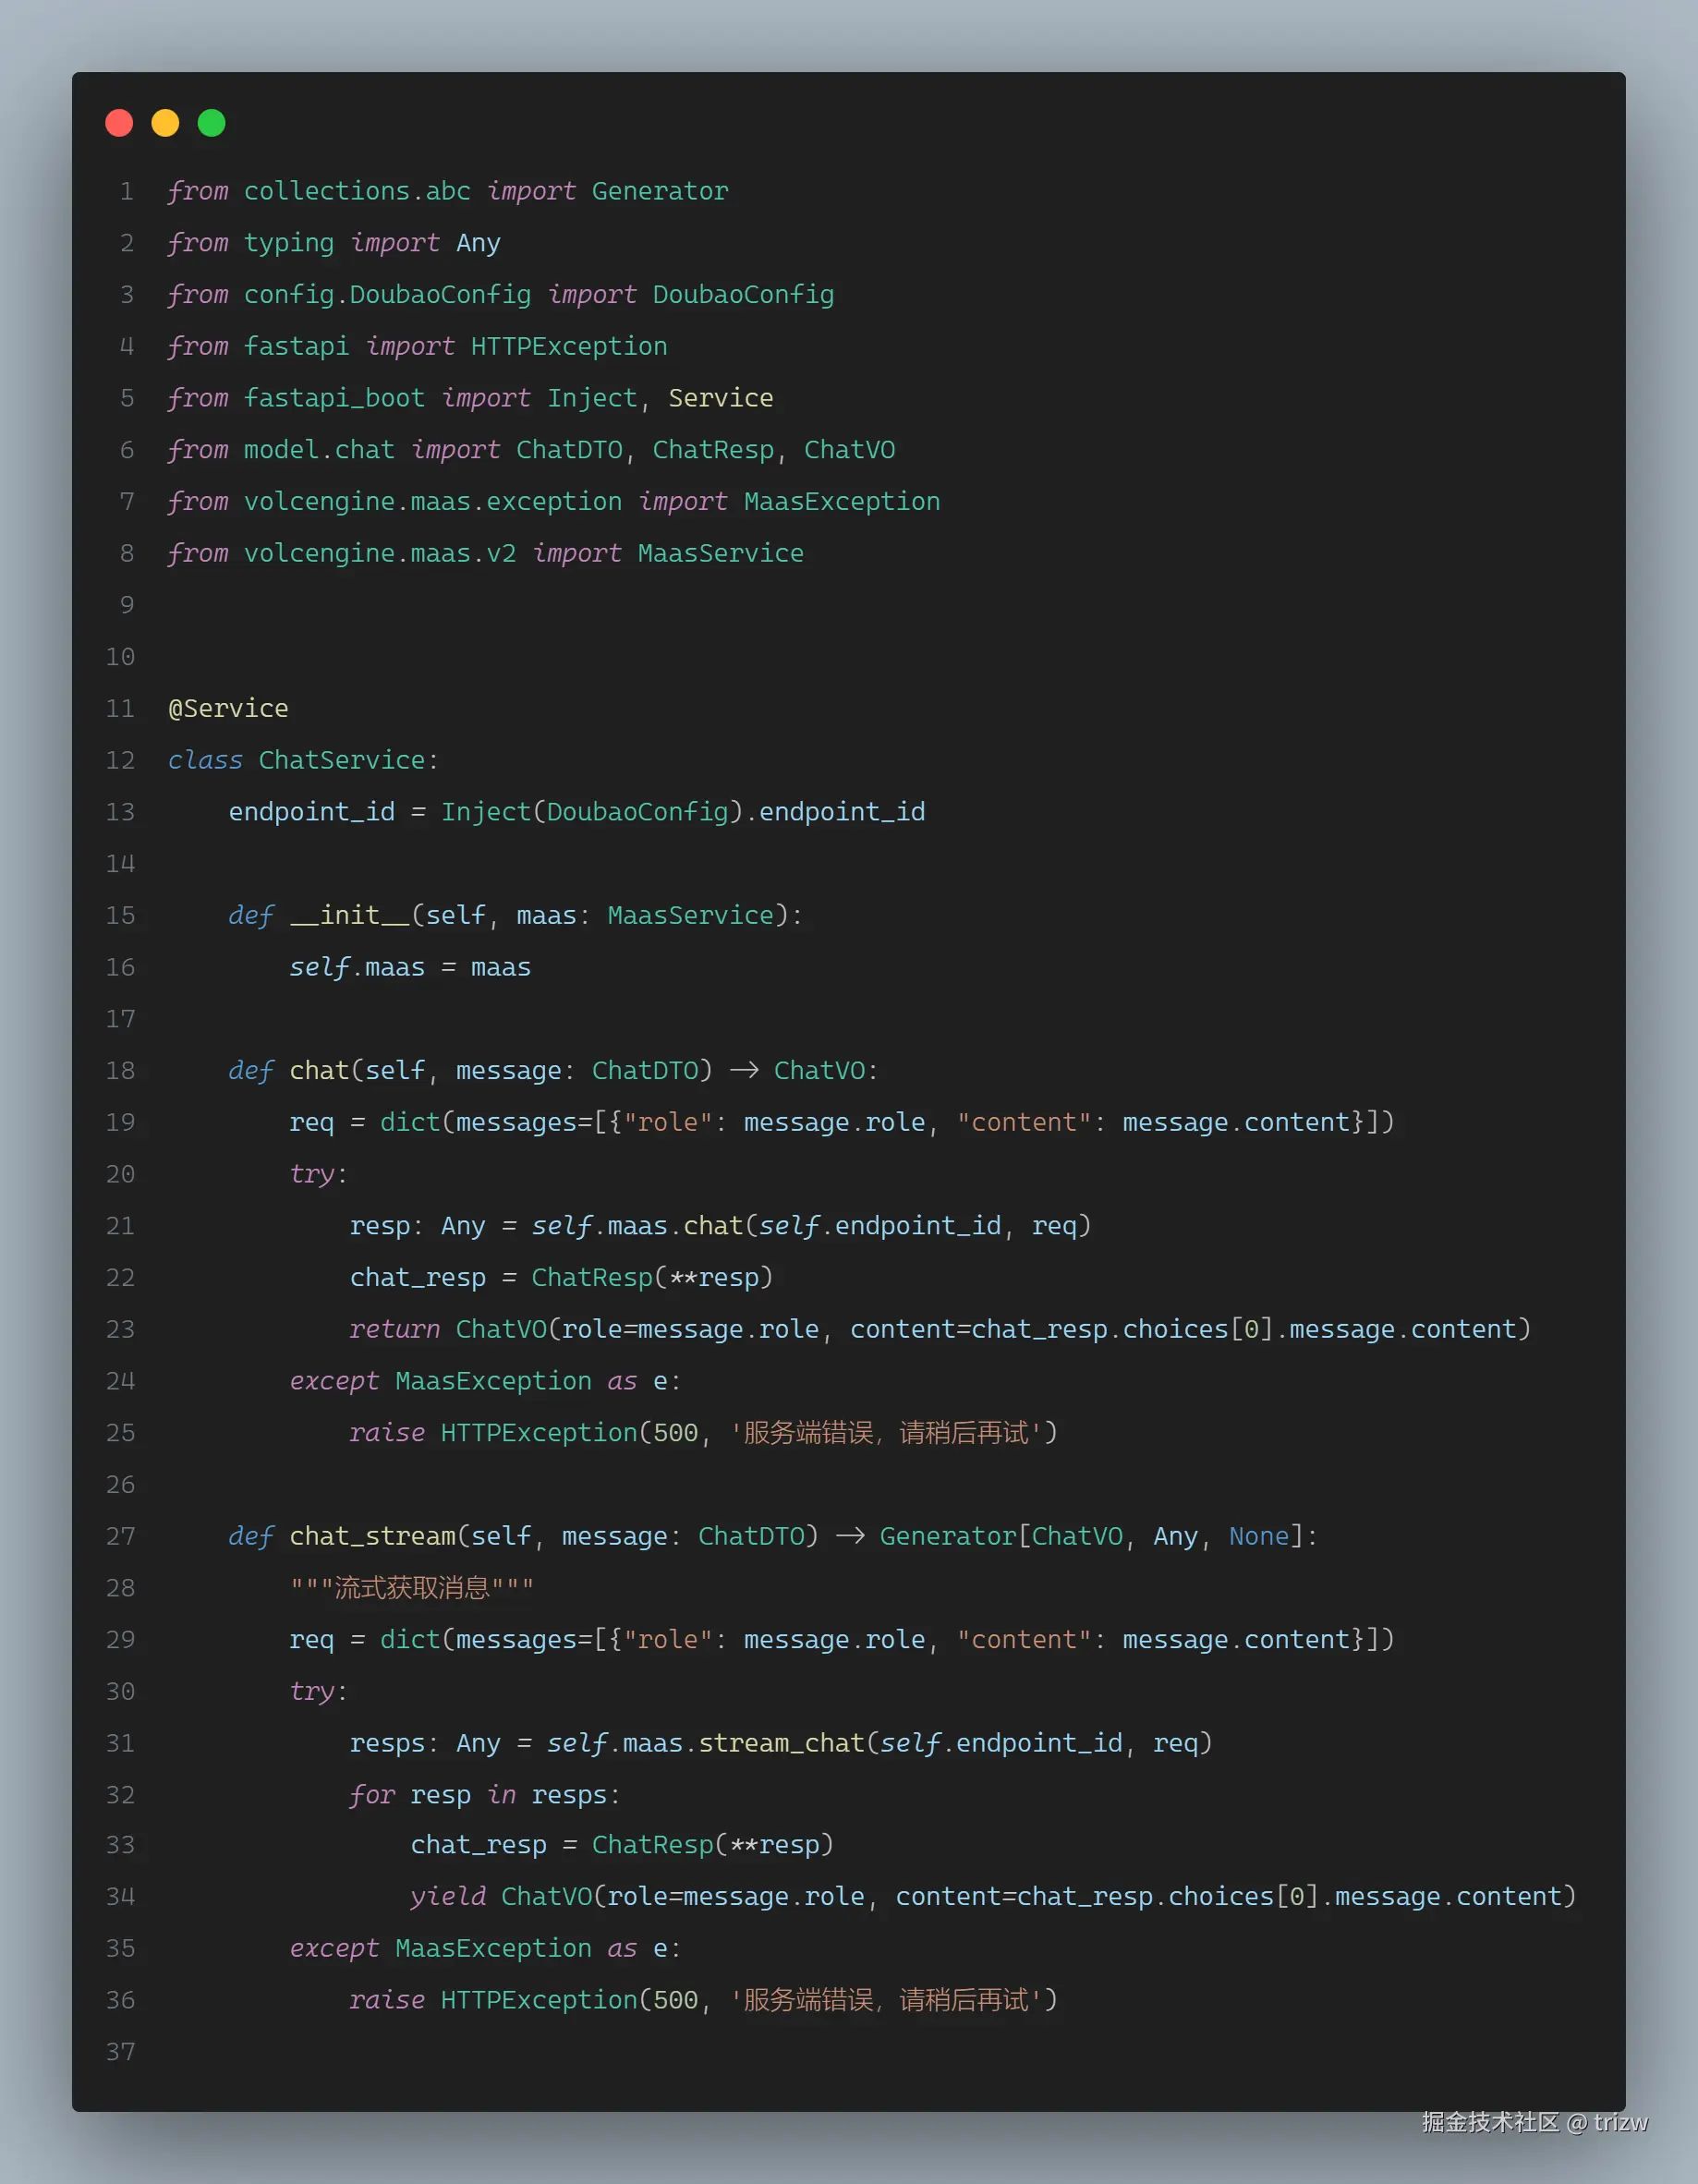Screen dimensions: 1698x2184
Task: Click 'yield' keyword on line 34
Action: (x=448, y=1897)
